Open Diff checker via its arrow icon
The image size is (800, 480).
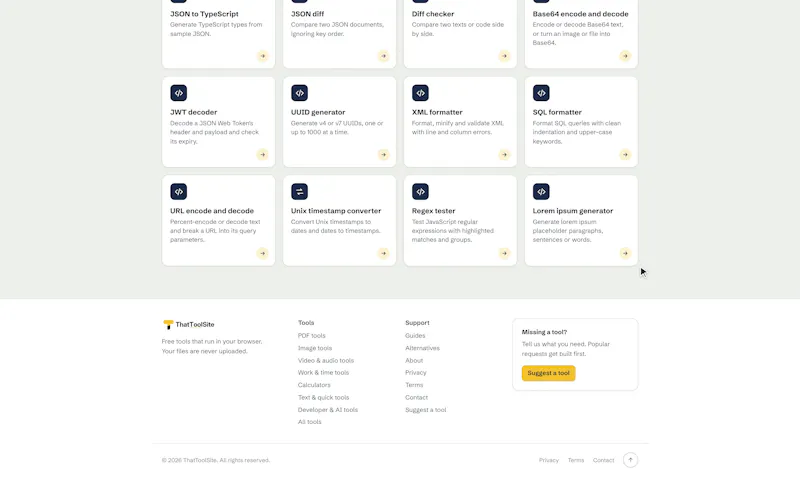505,56
